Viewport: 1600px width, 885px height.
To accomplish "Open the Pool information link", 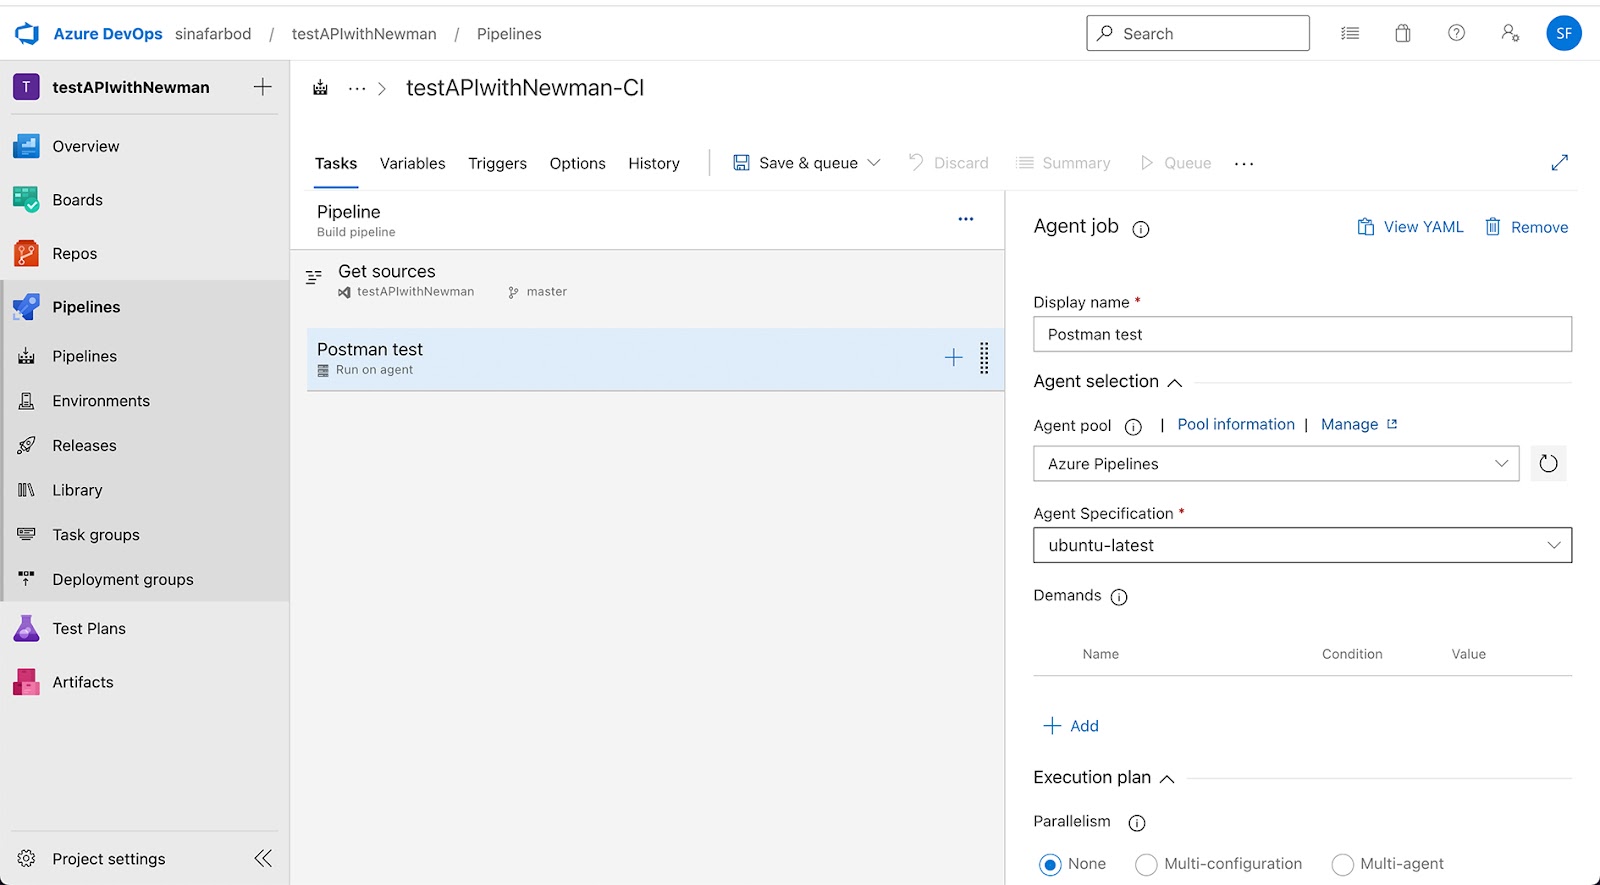I will [1236, 424].
